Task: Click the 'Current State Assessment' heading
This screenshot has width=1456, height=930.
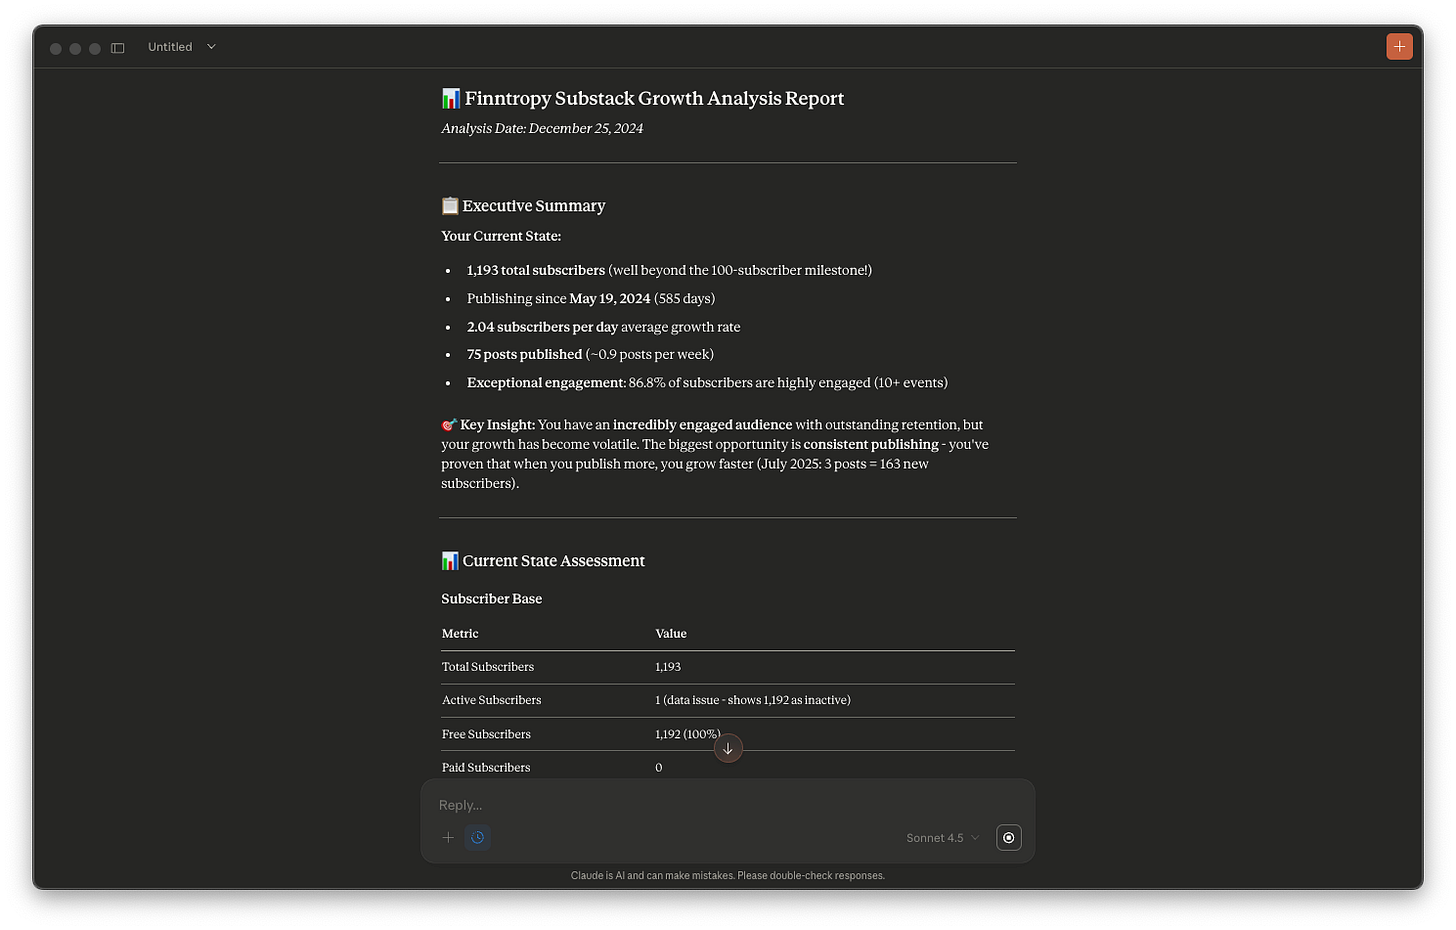Action: (553, 561)
